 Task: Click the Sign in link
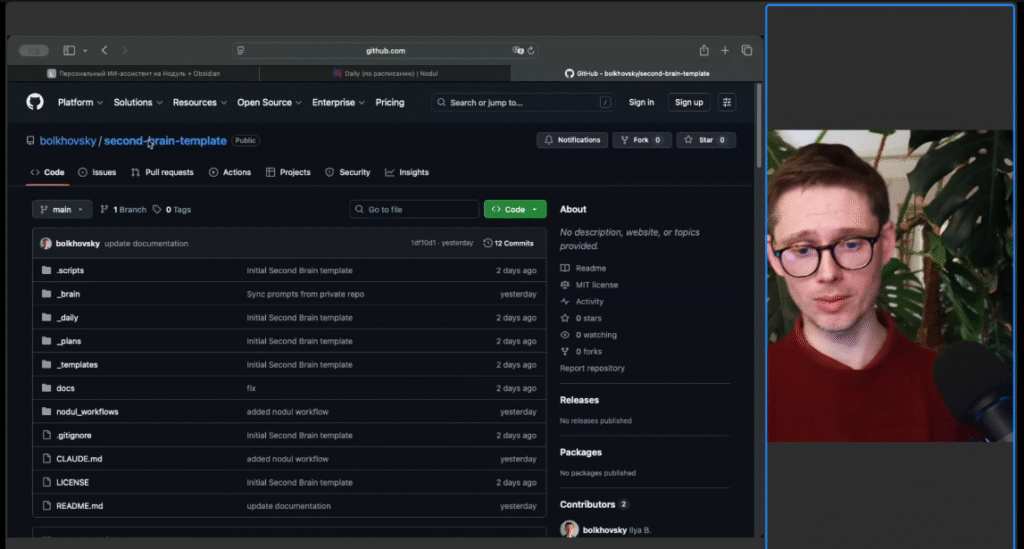tap(641, 102)
